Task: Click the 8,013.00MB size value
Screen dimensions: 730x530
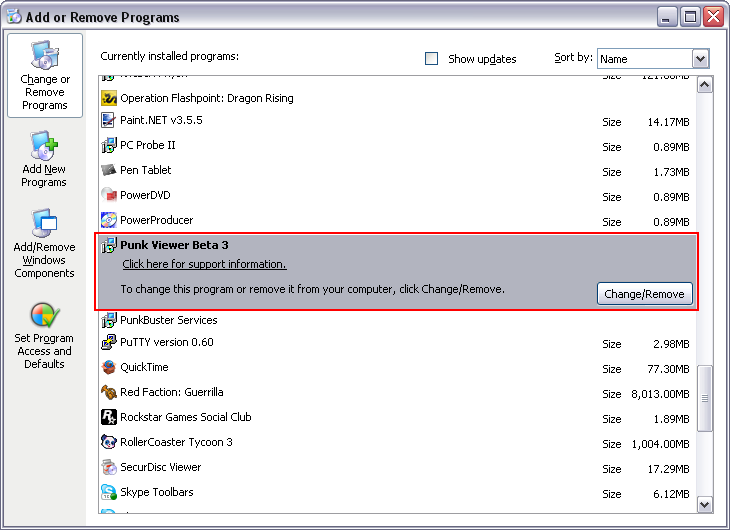Action: click(660, 394)
